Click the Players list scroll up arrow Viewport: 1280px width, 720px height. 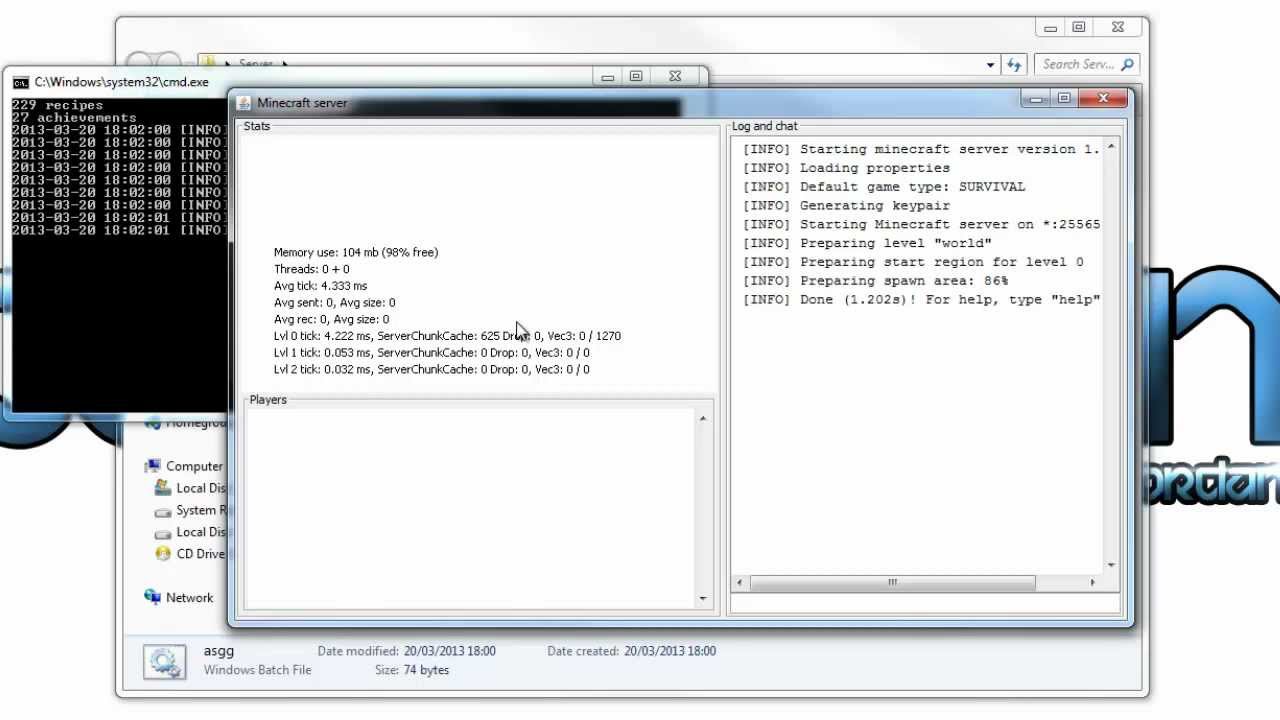703,418
